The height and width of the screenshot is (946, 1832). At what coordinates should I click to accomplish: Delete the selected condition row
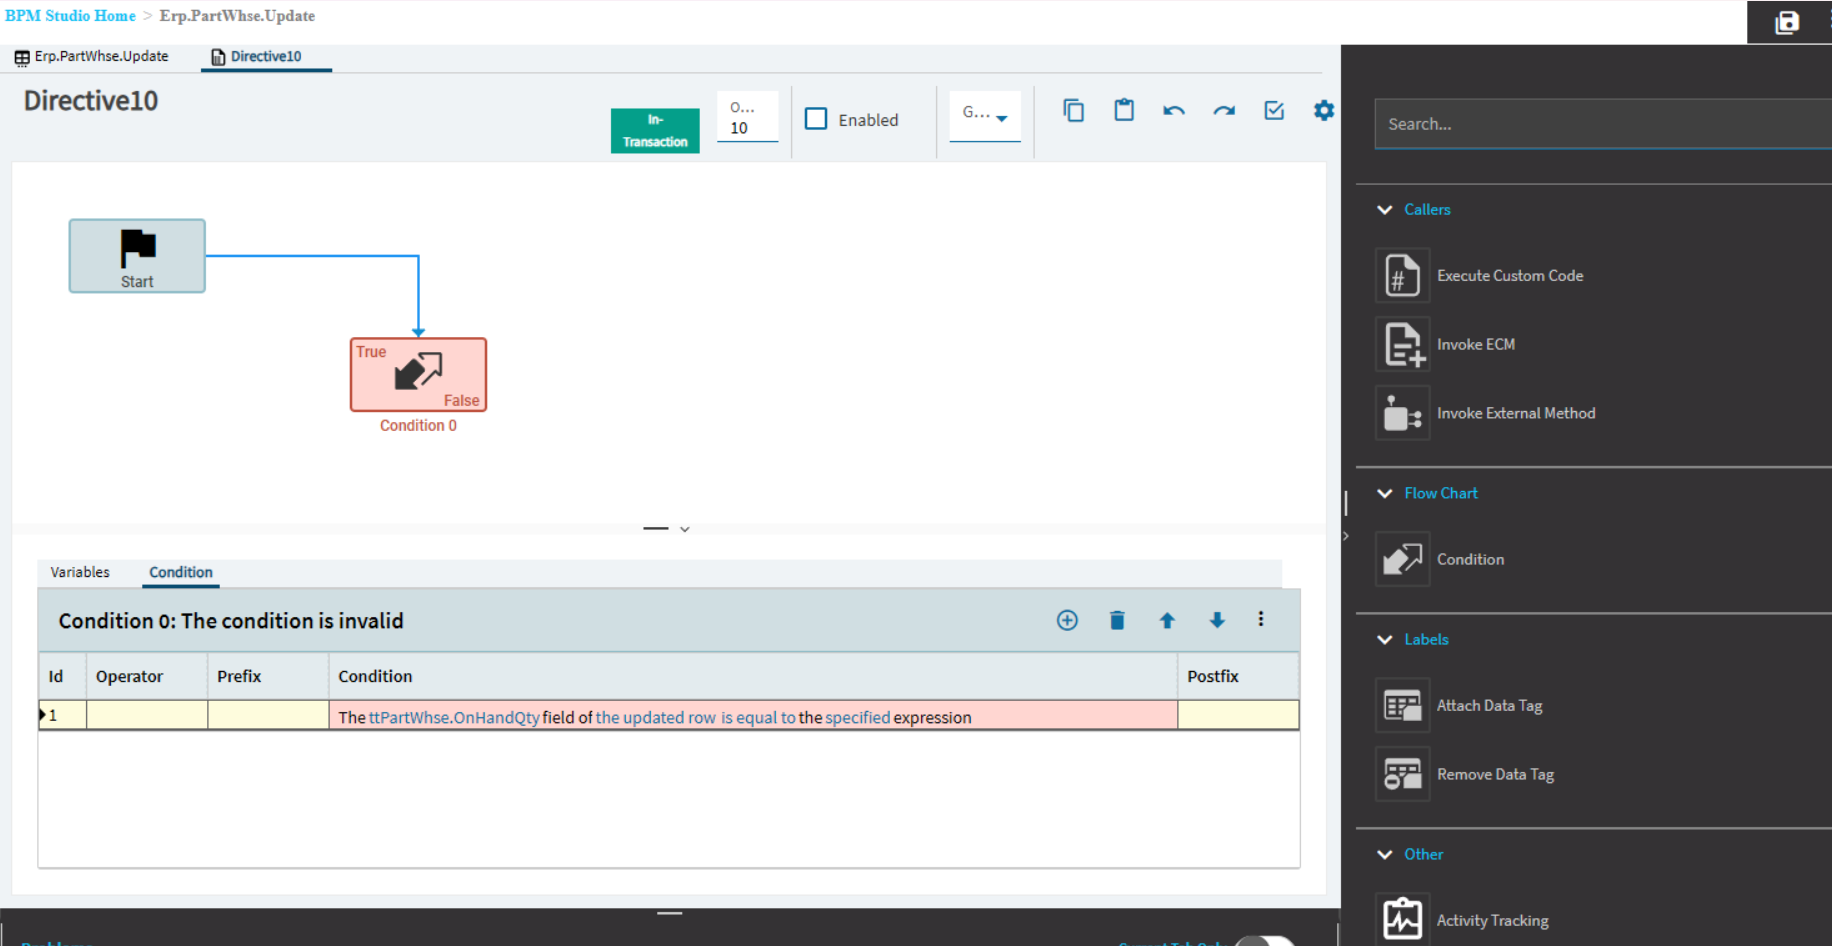1117,620
